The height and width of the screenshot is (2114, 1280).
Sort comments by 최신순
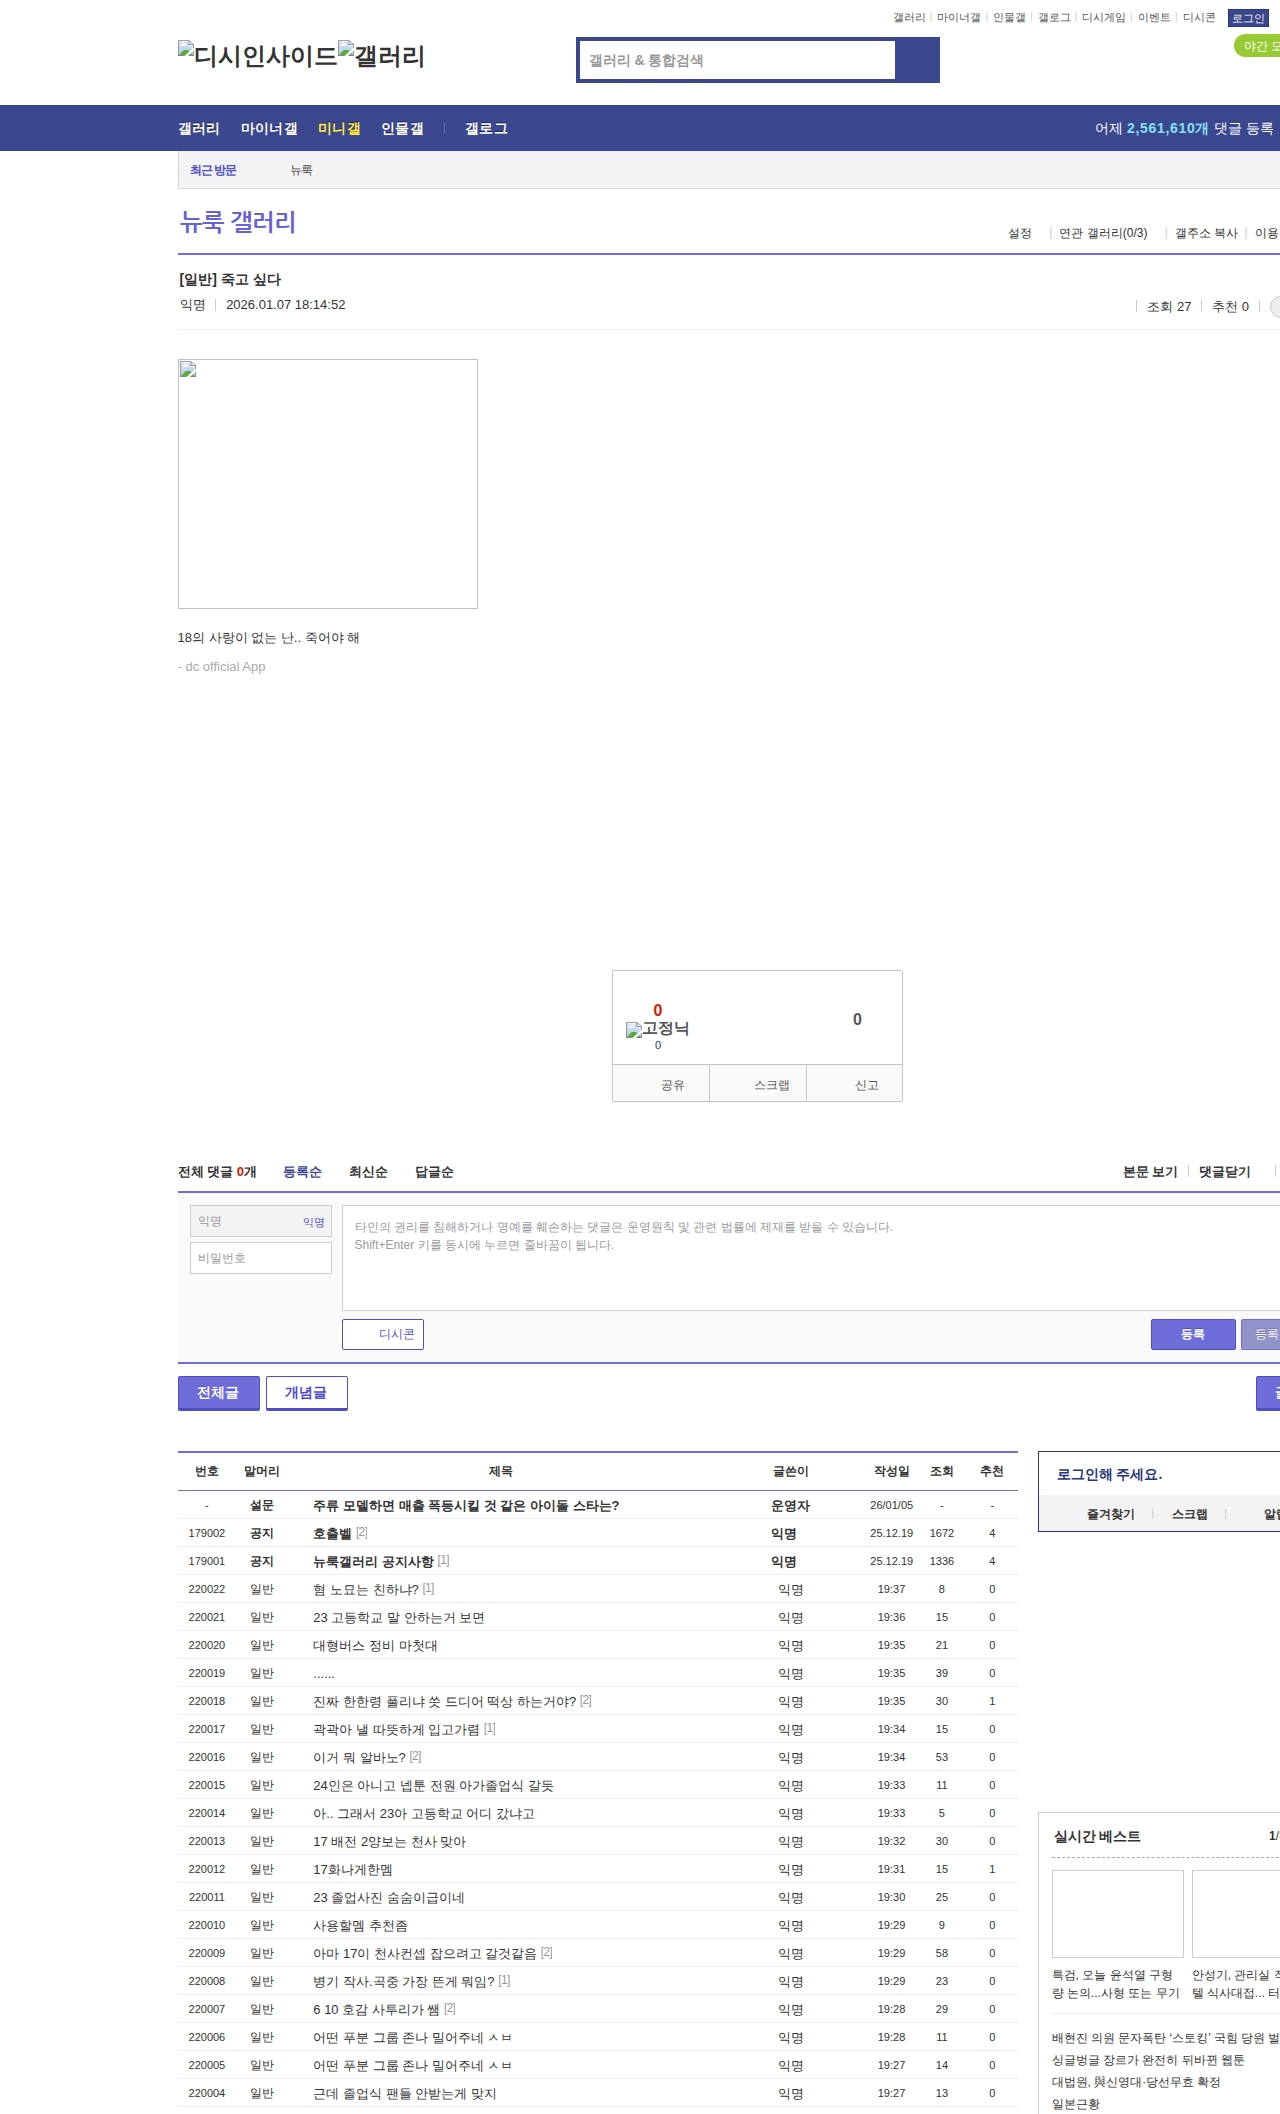[368, 1172]
